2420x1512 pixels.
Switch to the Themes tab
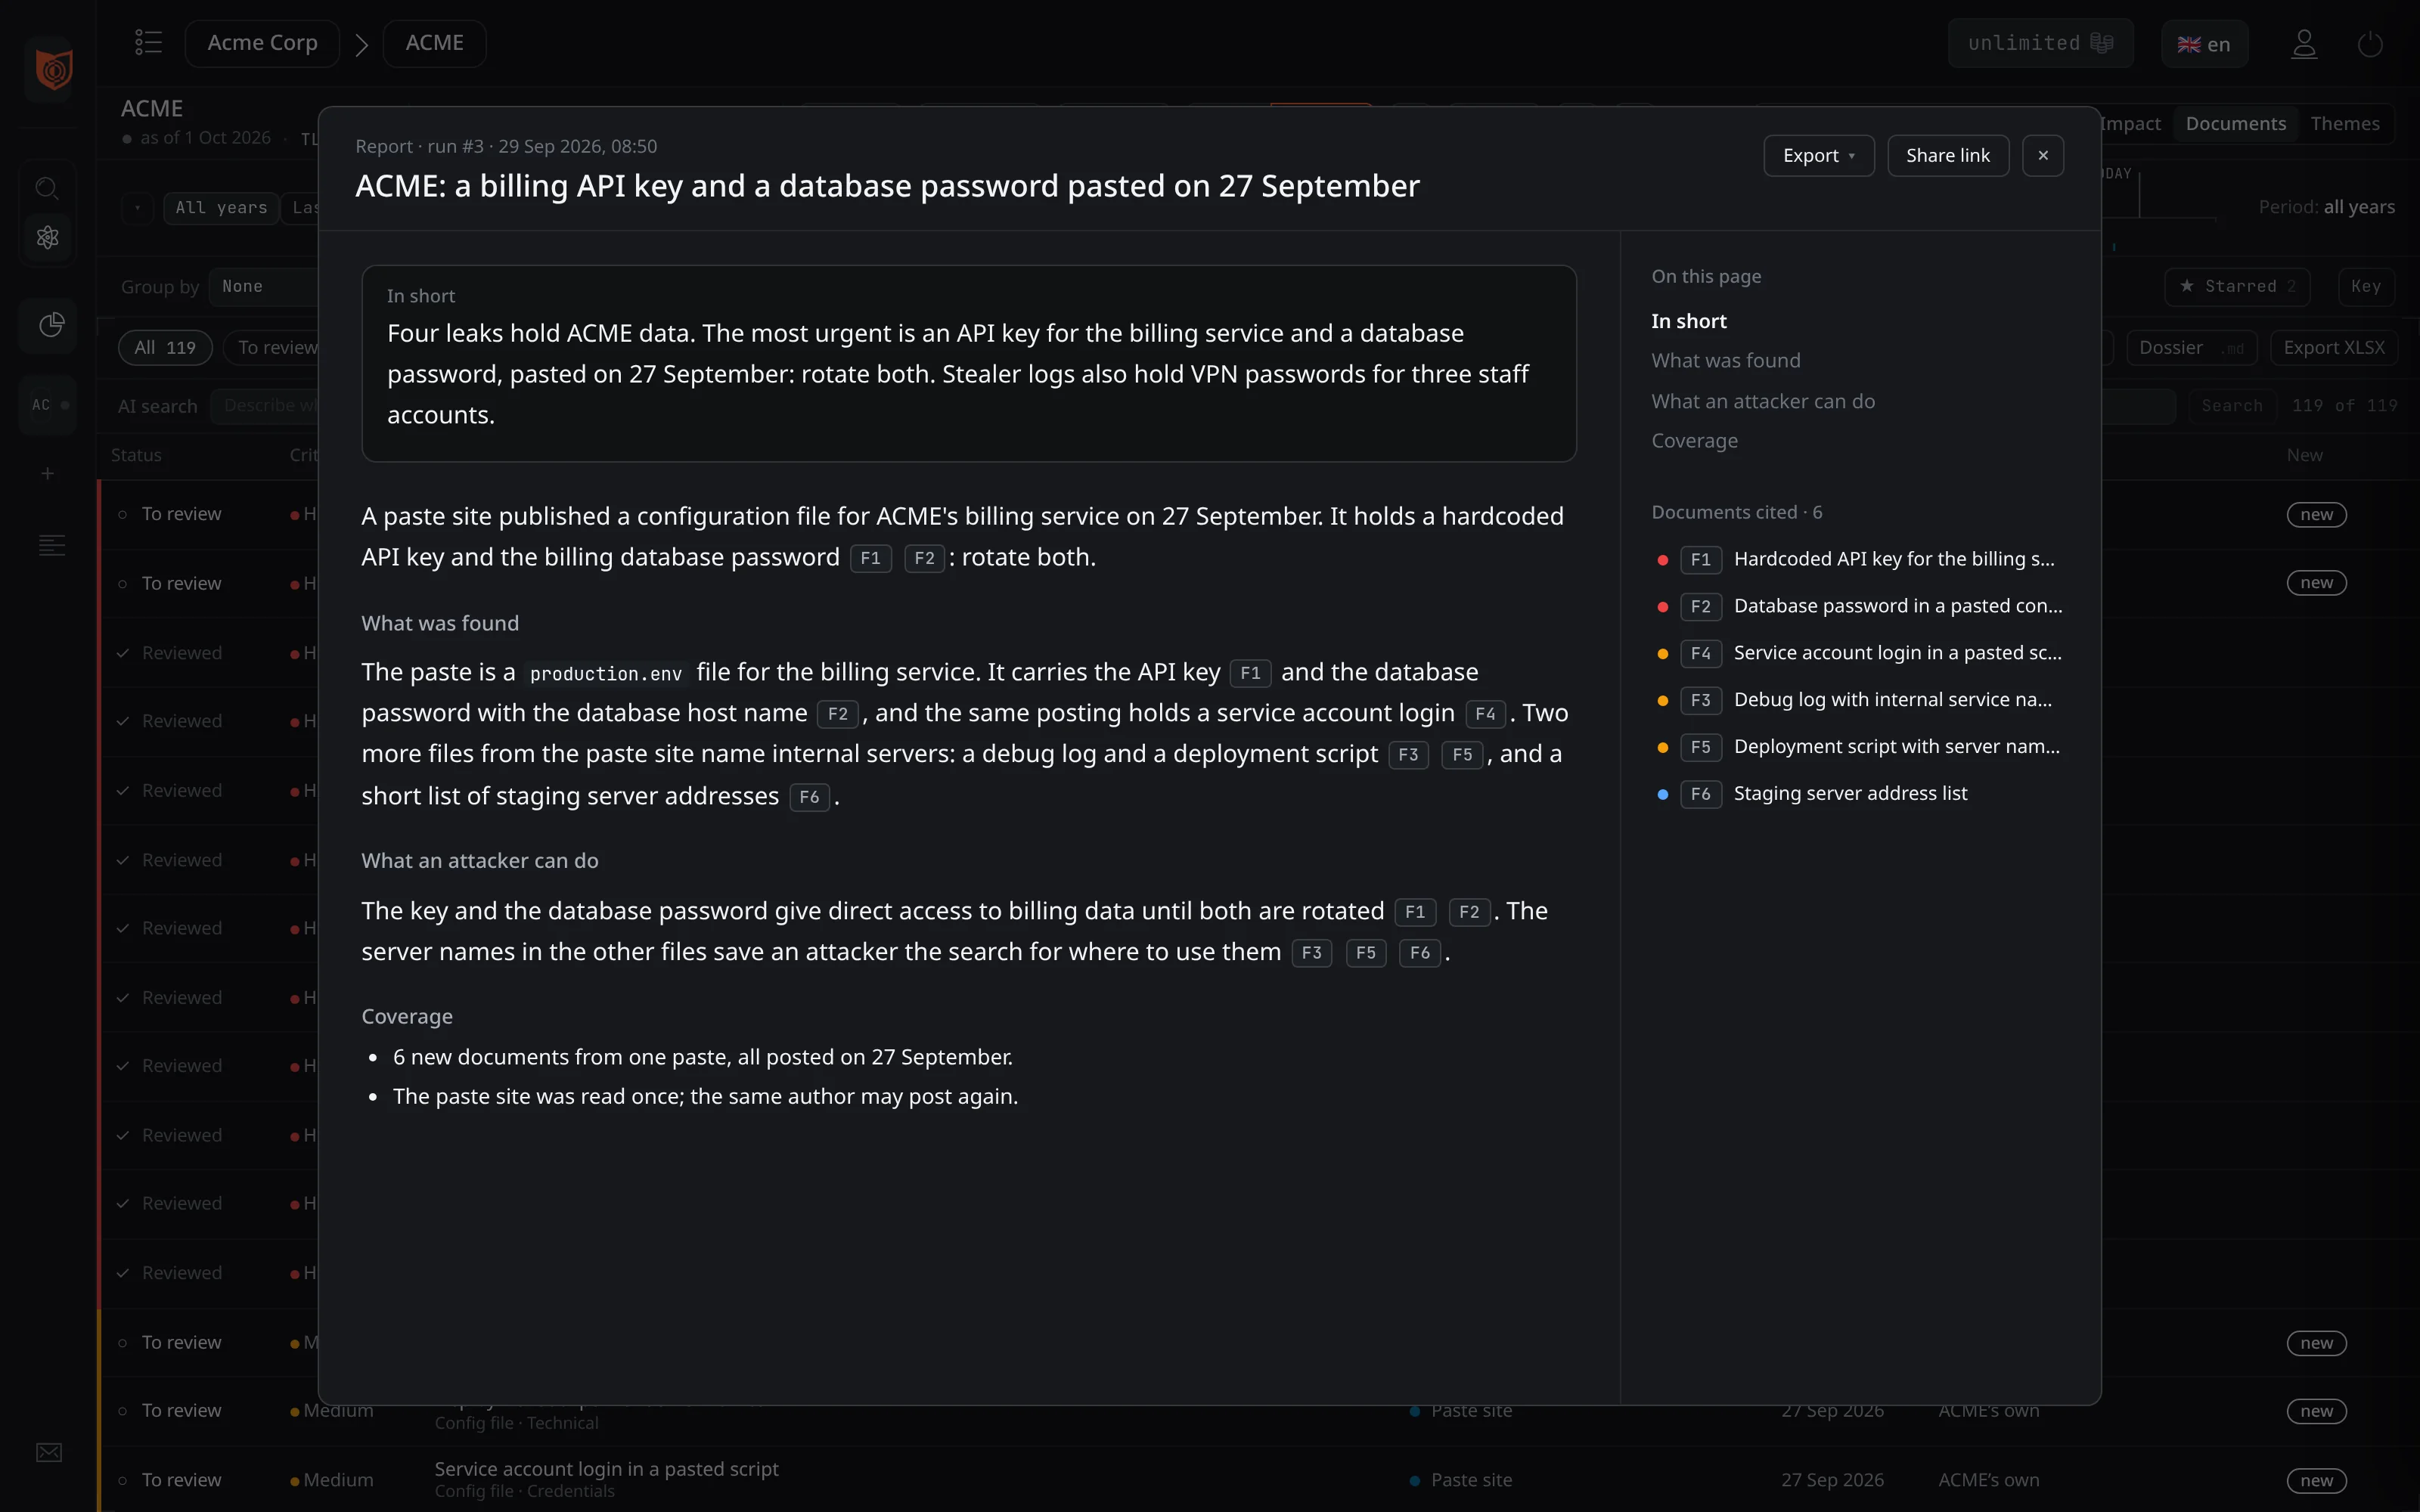[x=2344, y=123]
